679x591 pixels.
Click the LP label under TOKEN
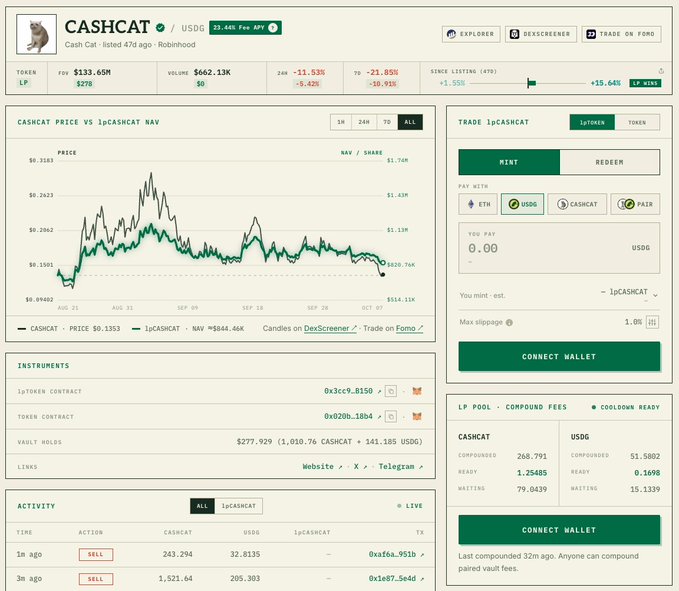tap(23, 83)
